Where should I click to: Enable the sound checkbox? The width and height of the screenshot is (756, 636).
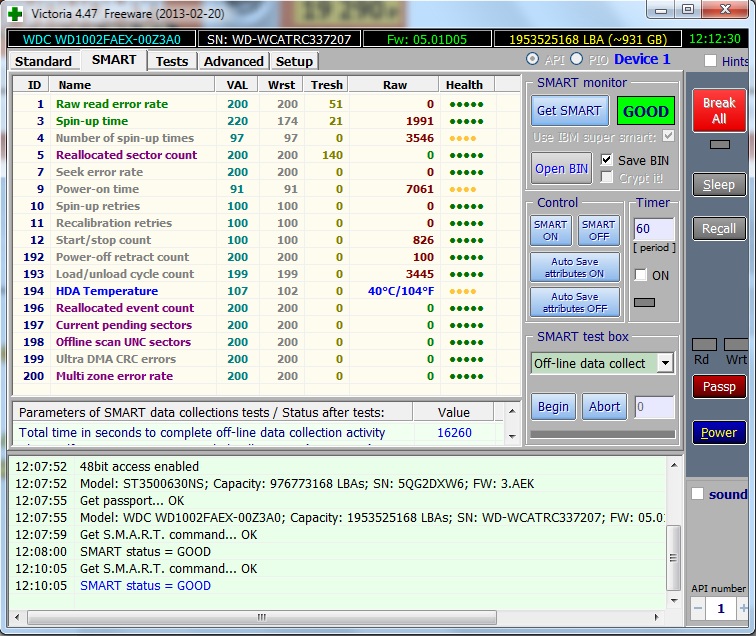pyautogui.click(x=698, y=494)
